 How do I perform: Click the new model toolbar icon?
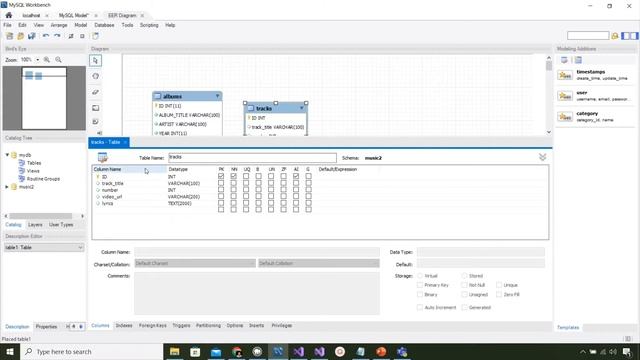pyautogui.click(x=9, y=36)
